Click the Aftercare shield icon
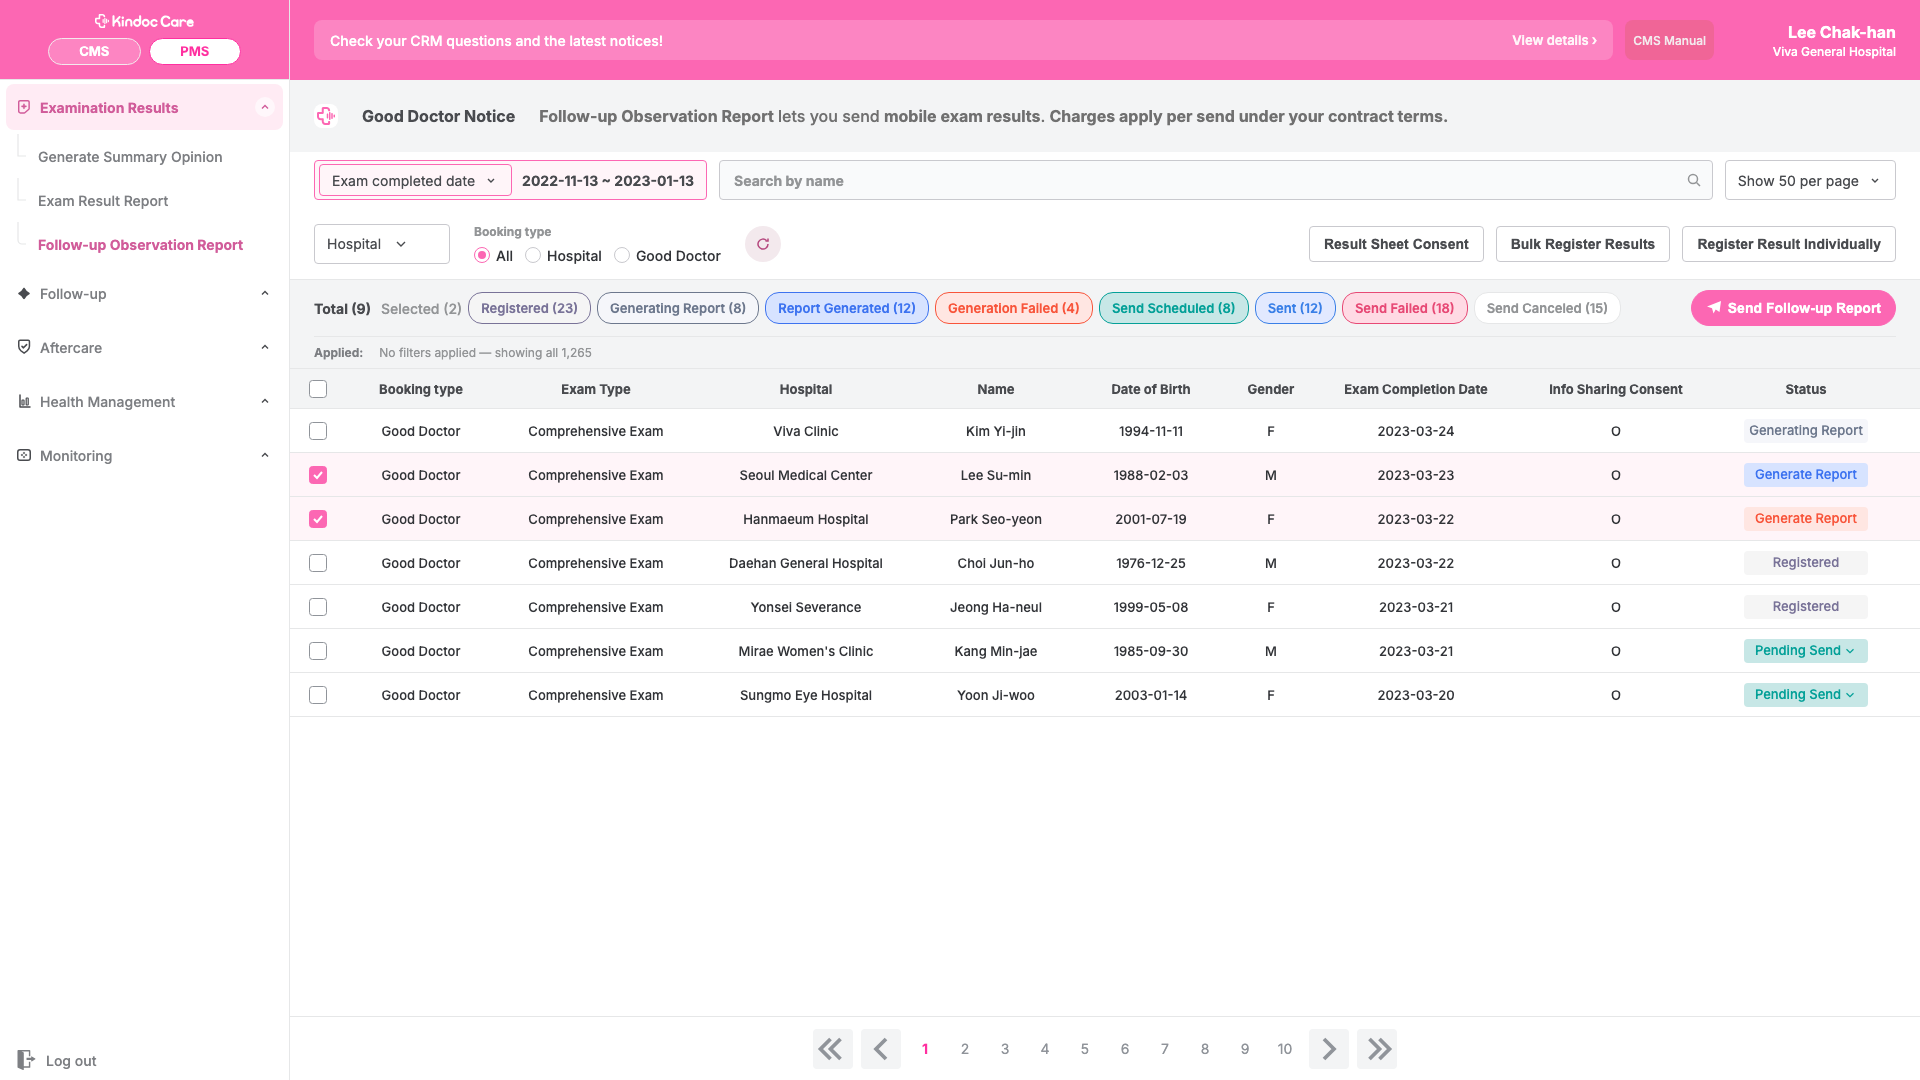Screen dimensions: 1920x1080 [x=24, y=347]
